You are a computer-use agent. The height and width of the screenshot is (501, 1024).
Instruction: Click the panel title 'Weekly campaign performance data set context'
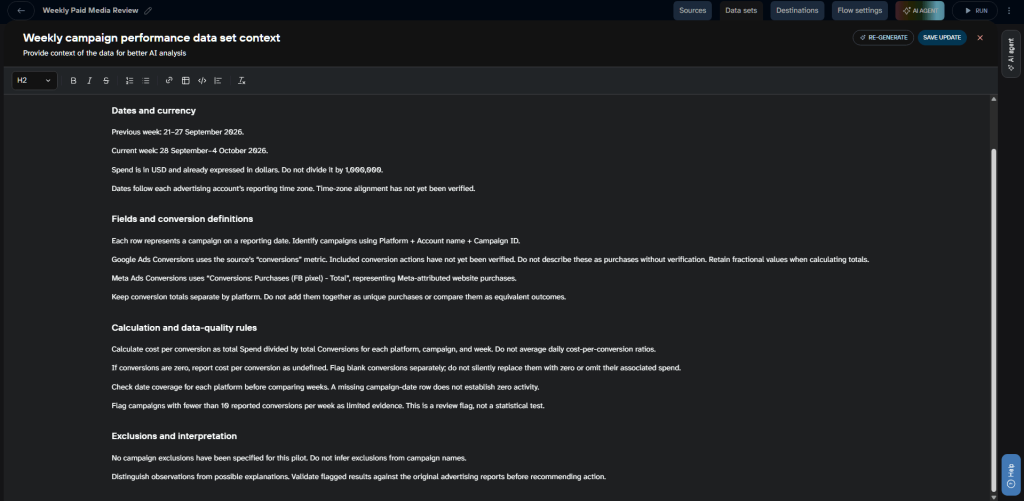pos(152,38)
